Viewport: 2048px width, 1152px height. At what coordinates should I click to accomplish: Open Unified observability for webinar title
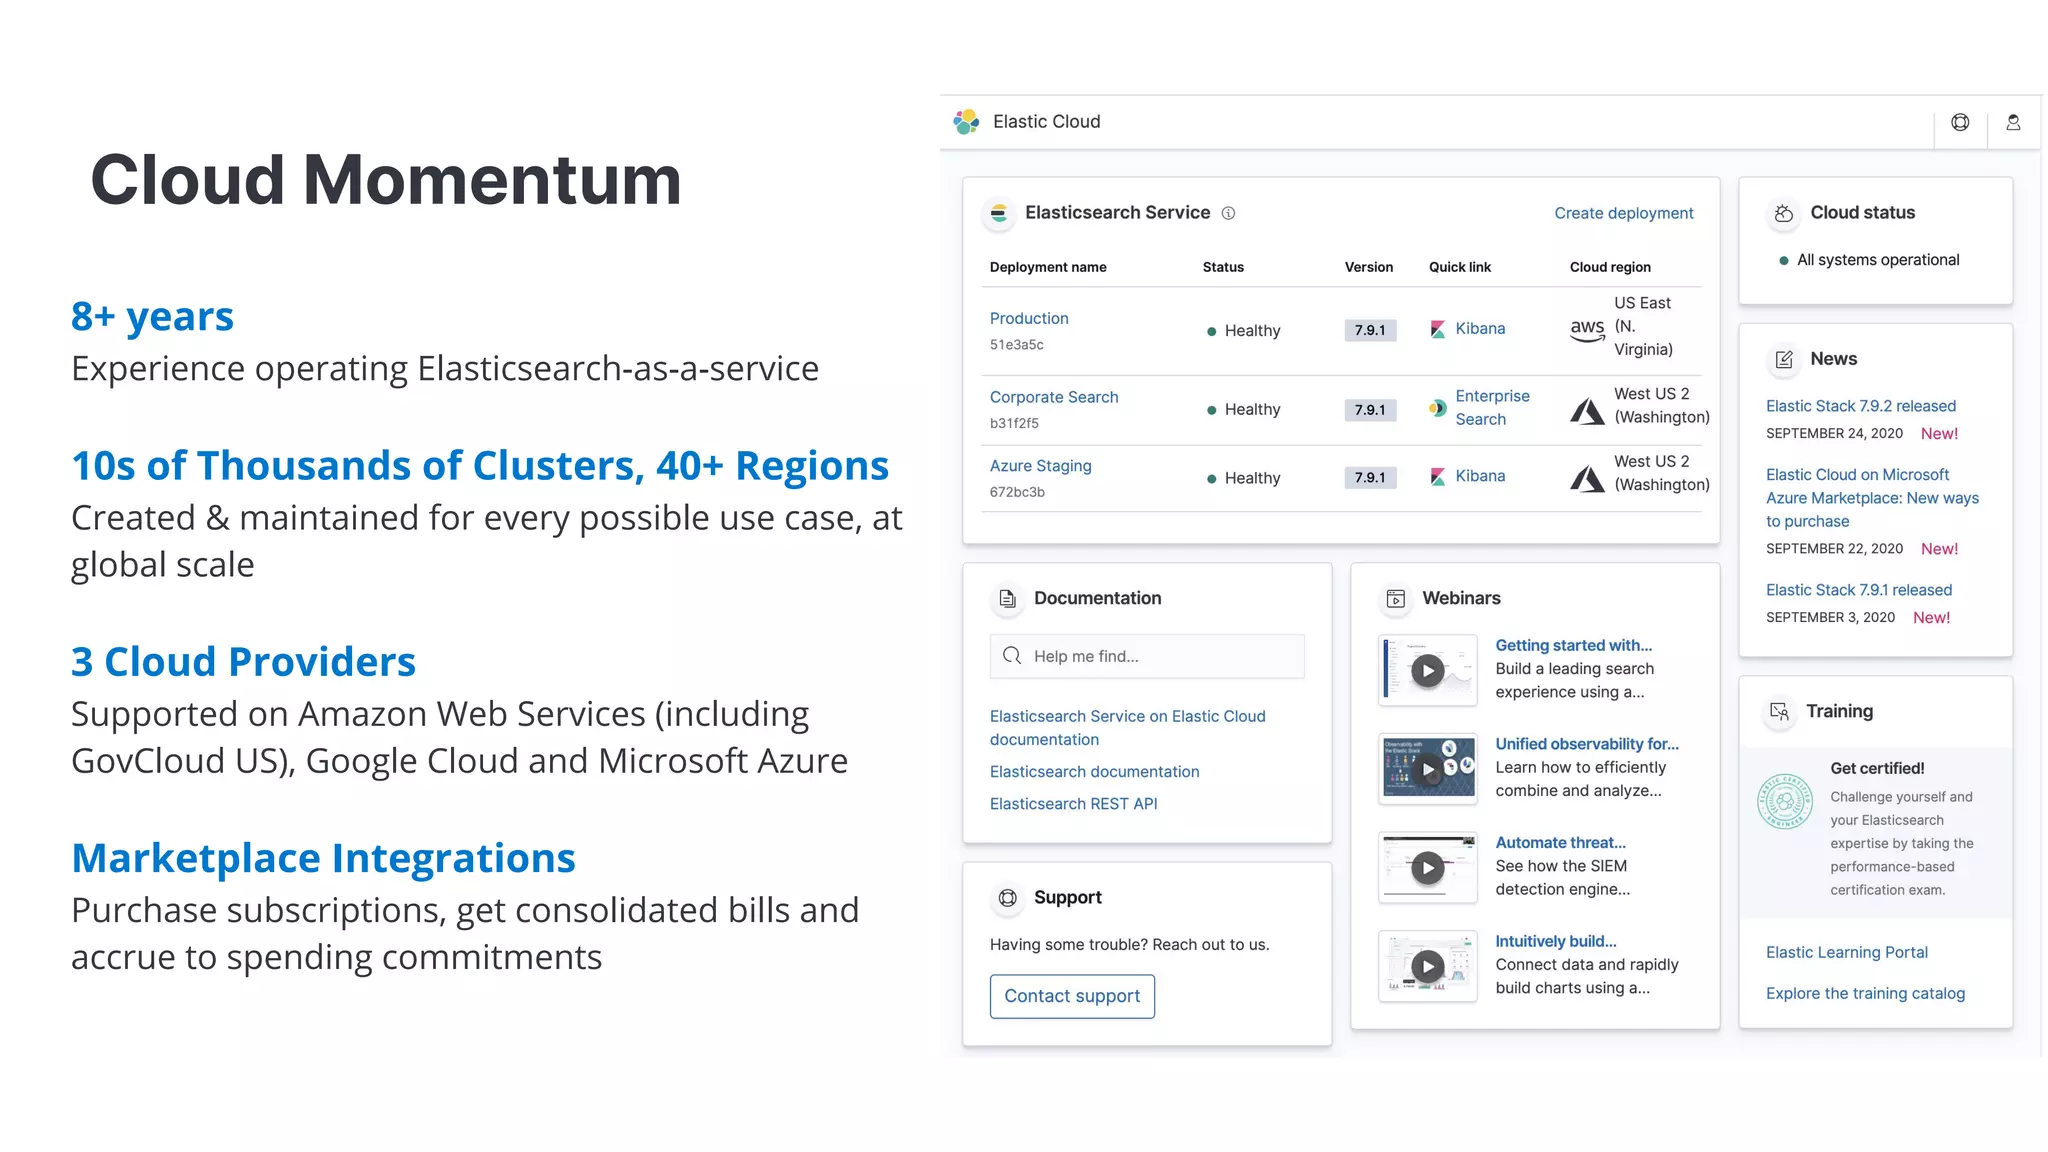1586,744
